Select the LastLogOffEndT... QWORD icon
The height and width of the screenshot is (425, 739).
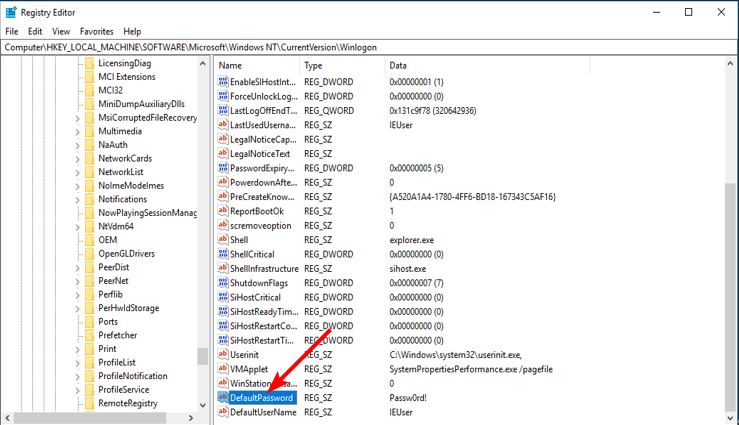(223, 110)
